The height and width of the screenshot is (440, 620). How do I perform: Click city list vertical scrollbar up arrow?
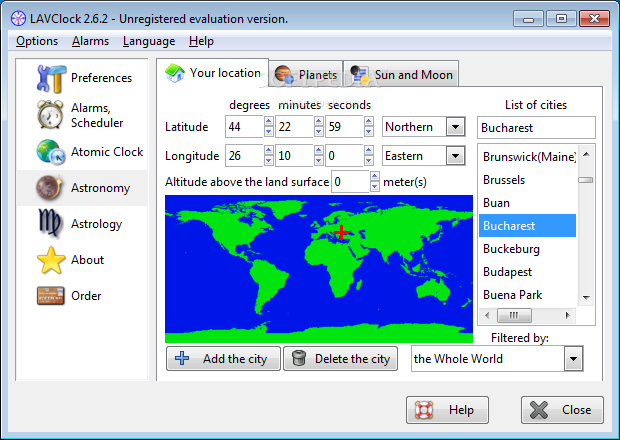(586, 154)
